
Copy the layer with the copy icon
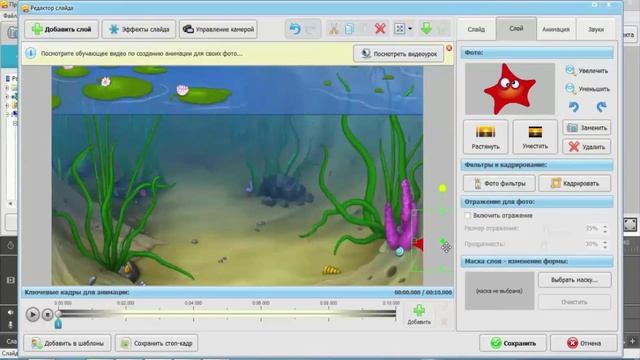[349, 29]
